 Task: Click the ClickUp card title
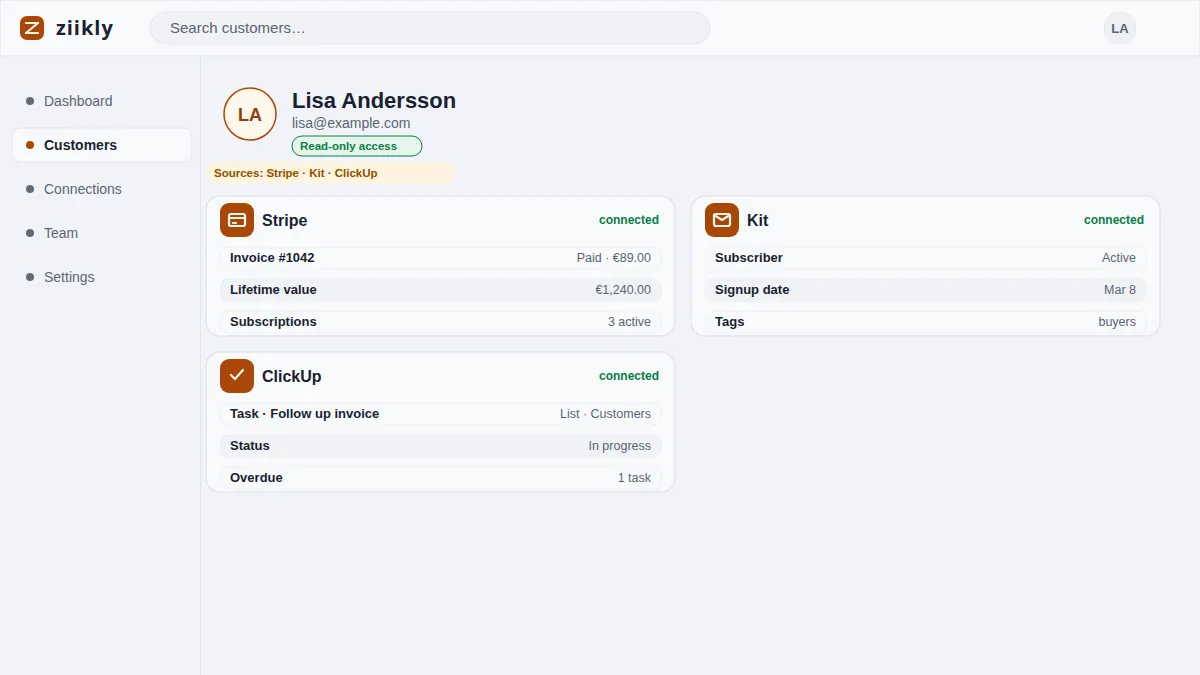(292, 376)
